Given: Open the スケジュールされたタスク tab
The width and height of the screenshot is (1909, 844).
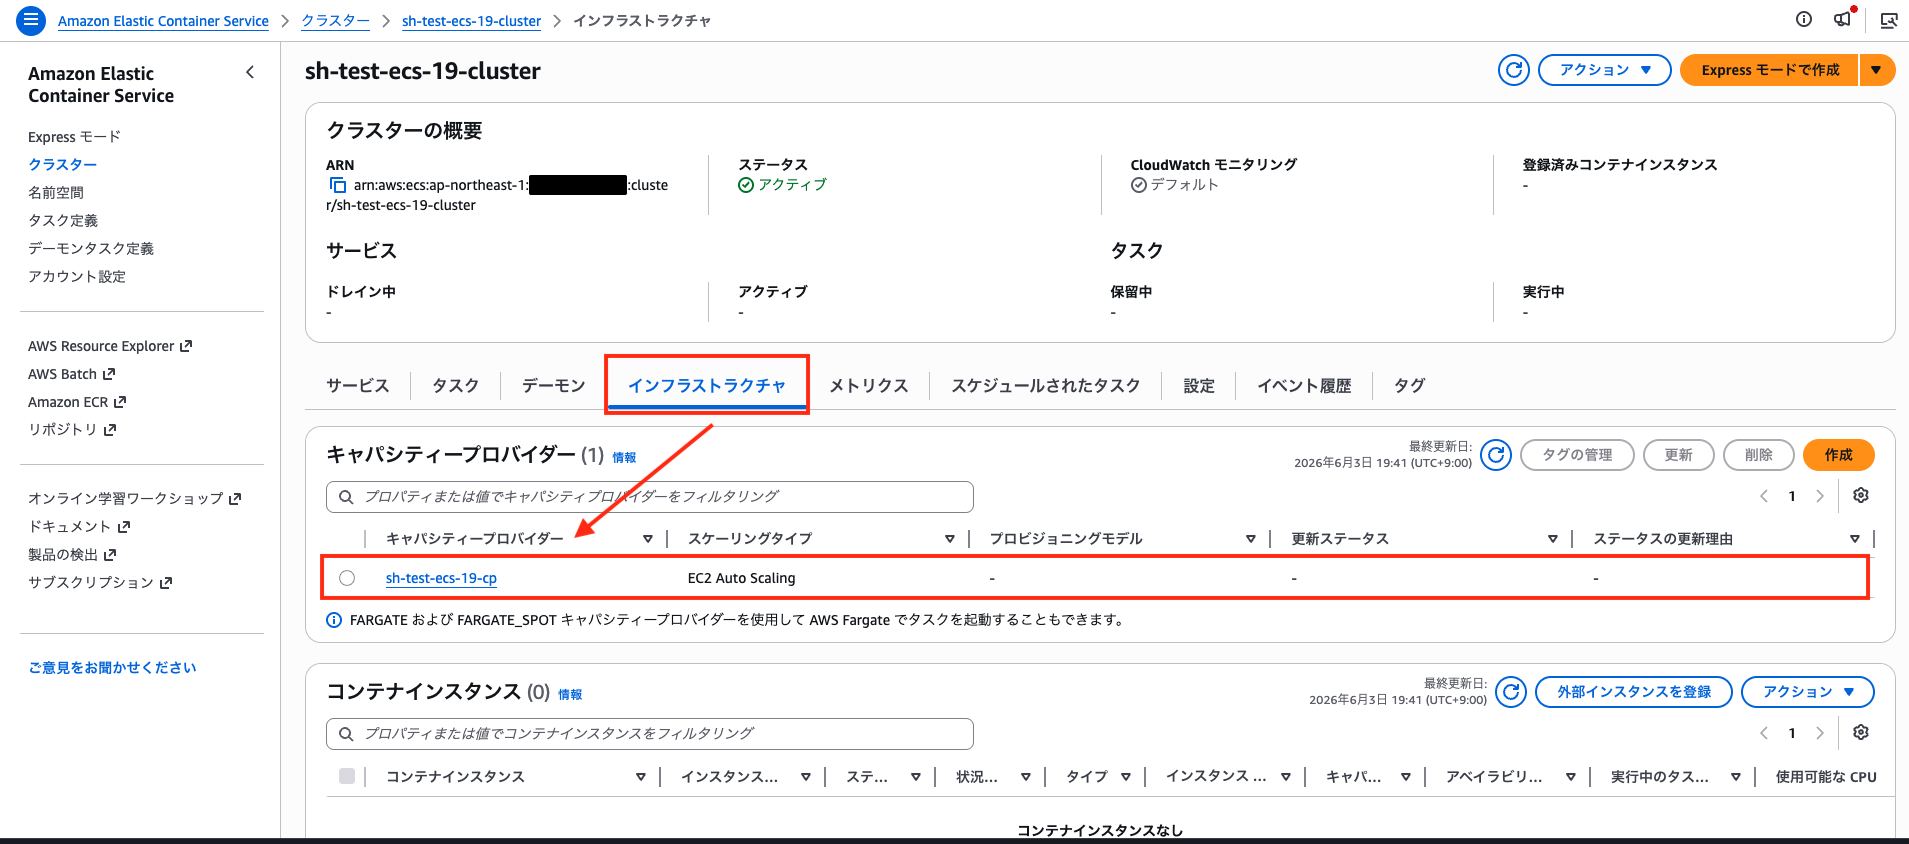Looking at the screenshot, I should tap(1045, 385).
